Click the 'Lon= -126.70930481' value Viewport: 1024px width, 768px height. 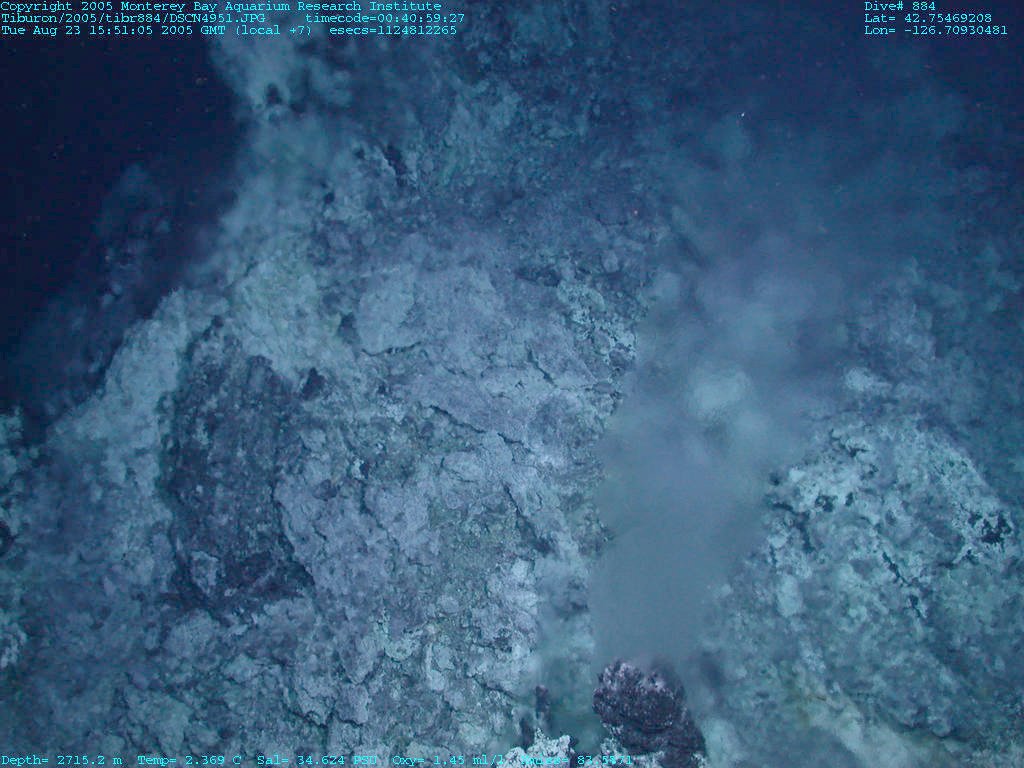point(936,30)
